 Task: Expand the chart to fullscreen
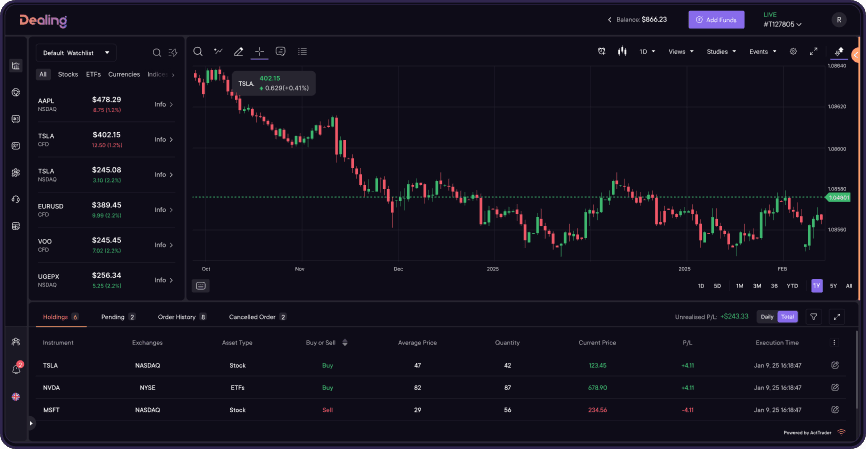point(813,51)
